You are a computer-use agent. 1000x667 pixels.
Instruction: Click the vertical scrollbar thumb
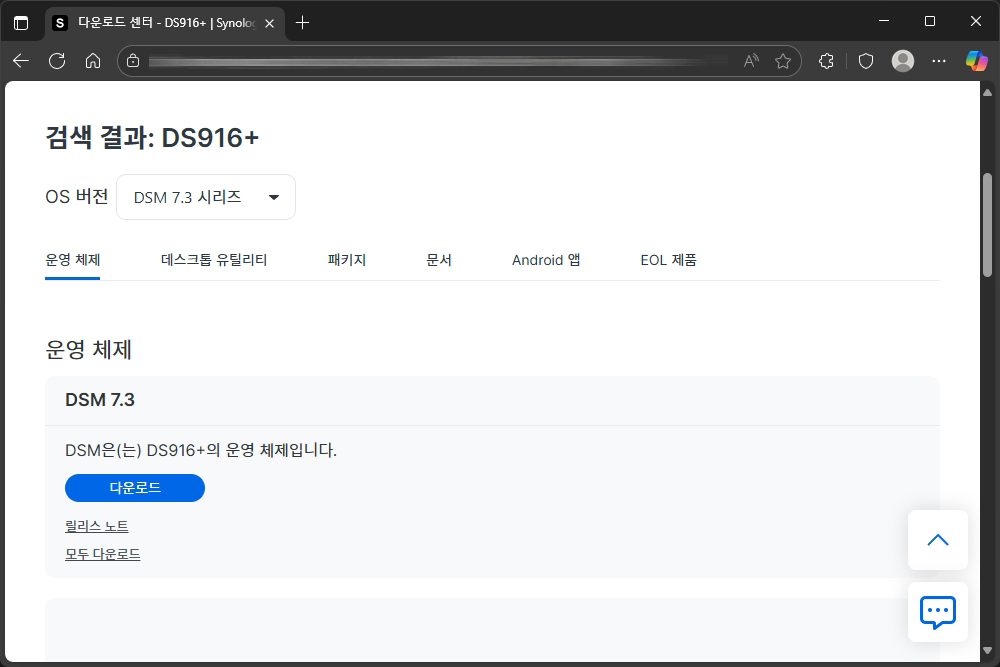click(987, 224)
